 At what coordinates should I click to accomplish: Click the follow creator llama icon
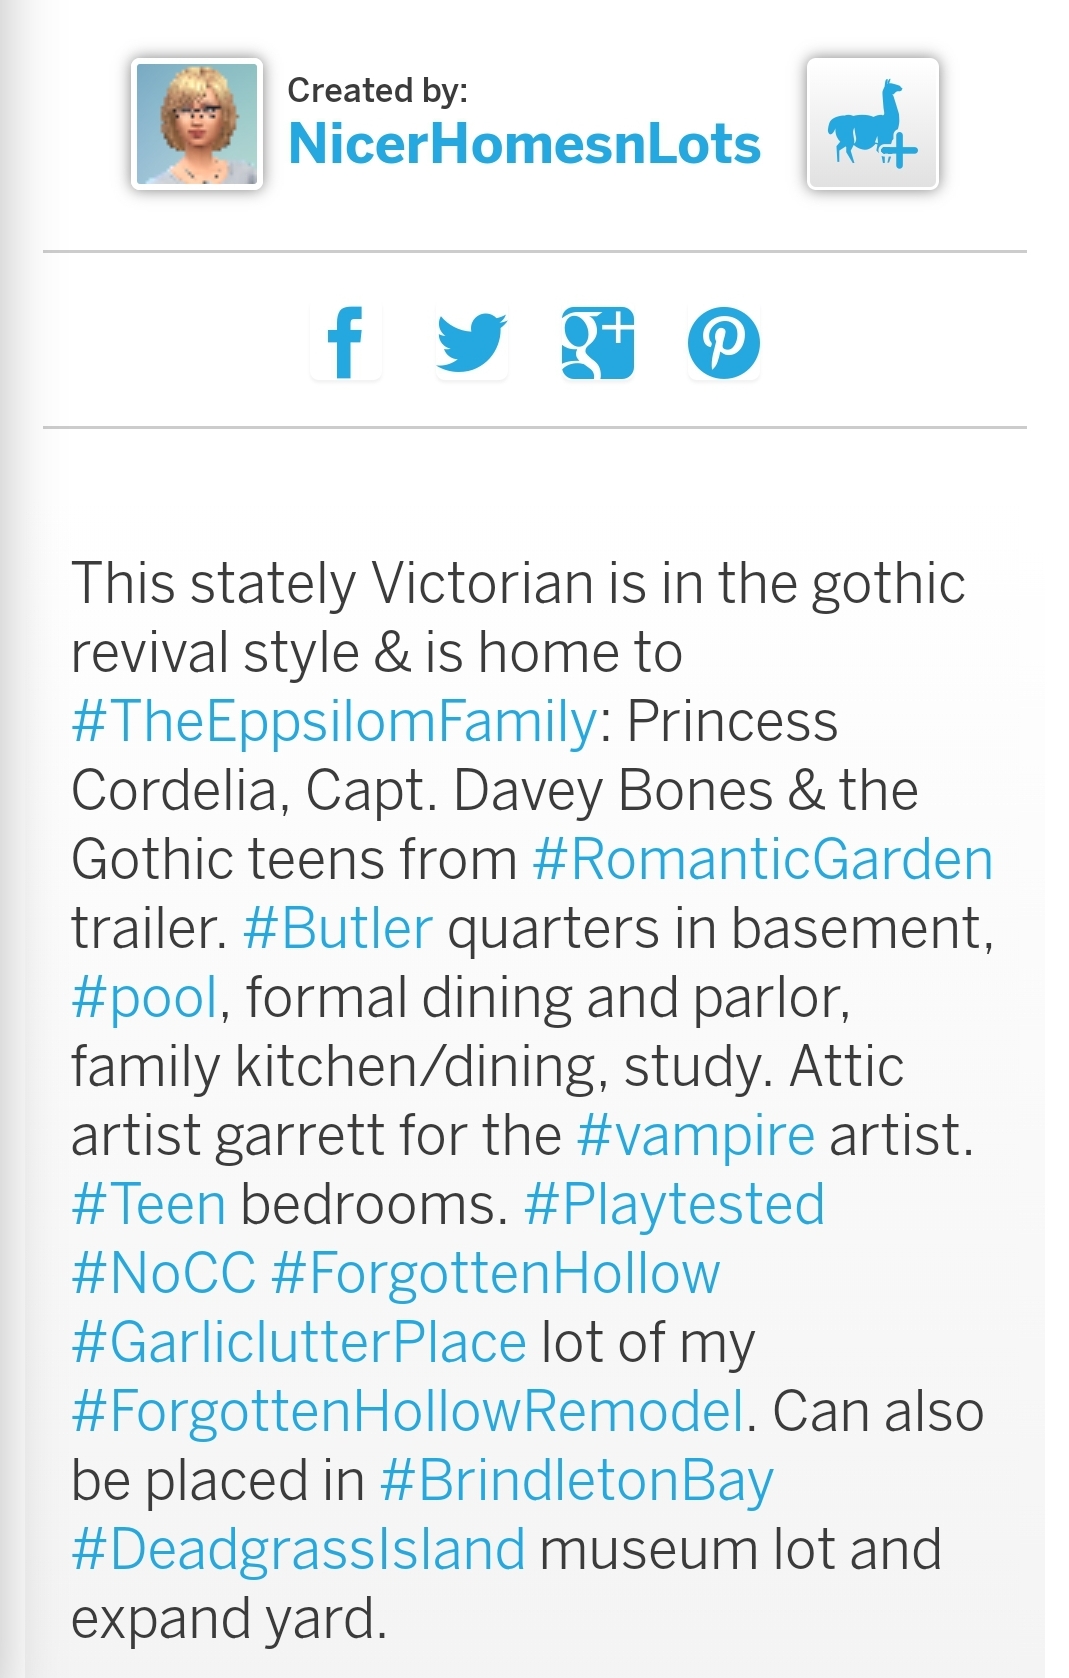point(872,124)
